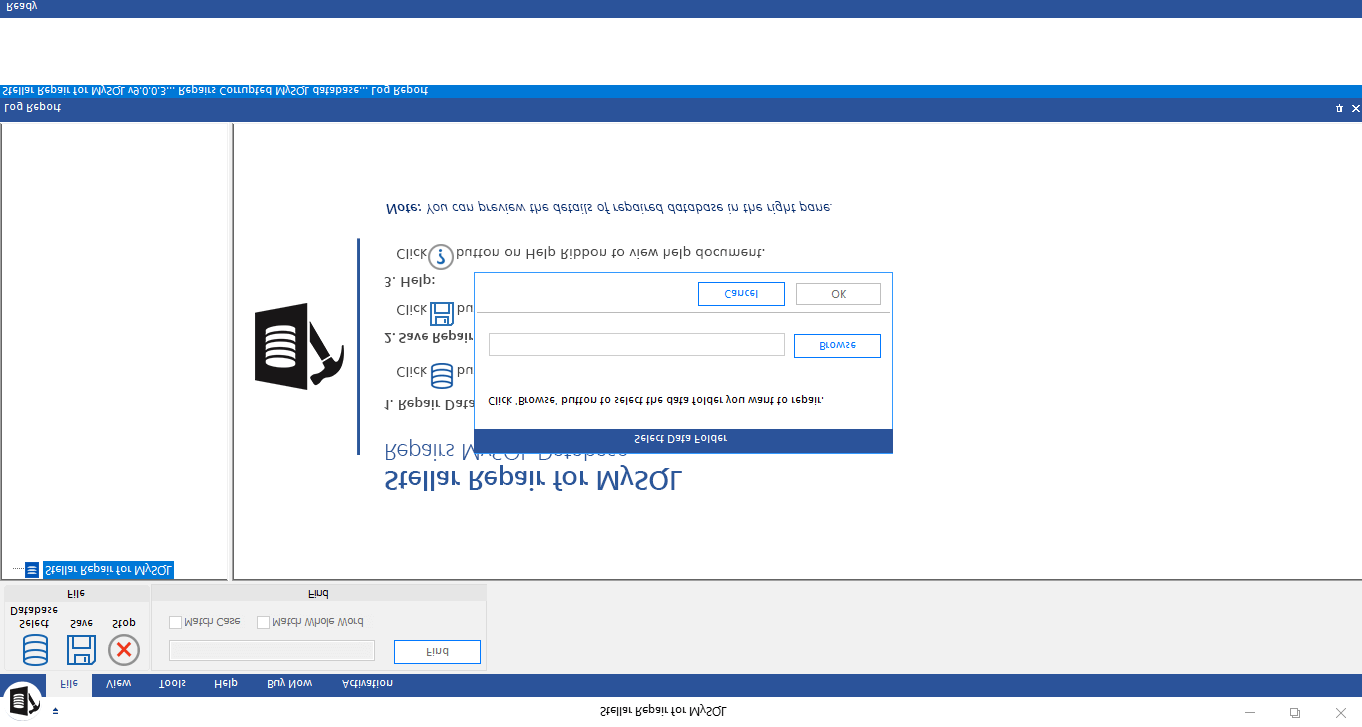
Task: Cancel the Select Data Folder dialog
Action: point(741,293)
